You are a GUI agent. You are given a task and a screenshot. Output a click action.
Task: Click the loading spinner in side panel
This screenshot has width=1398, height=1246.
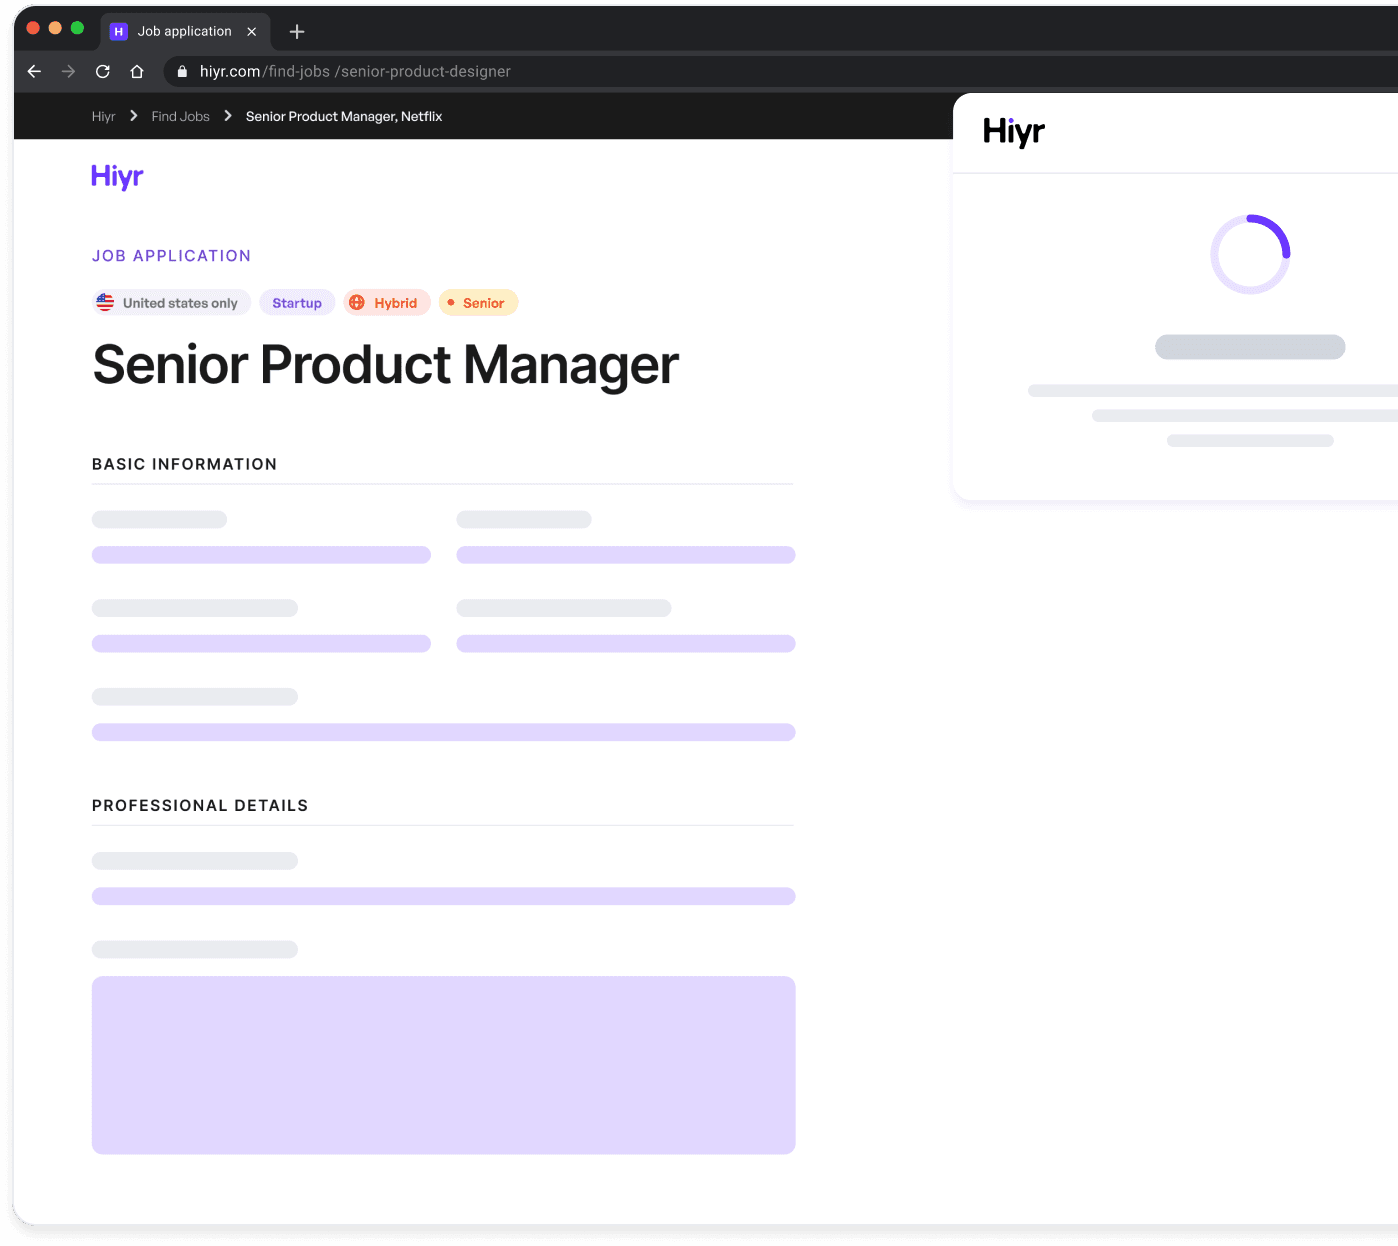(1250, 254)
